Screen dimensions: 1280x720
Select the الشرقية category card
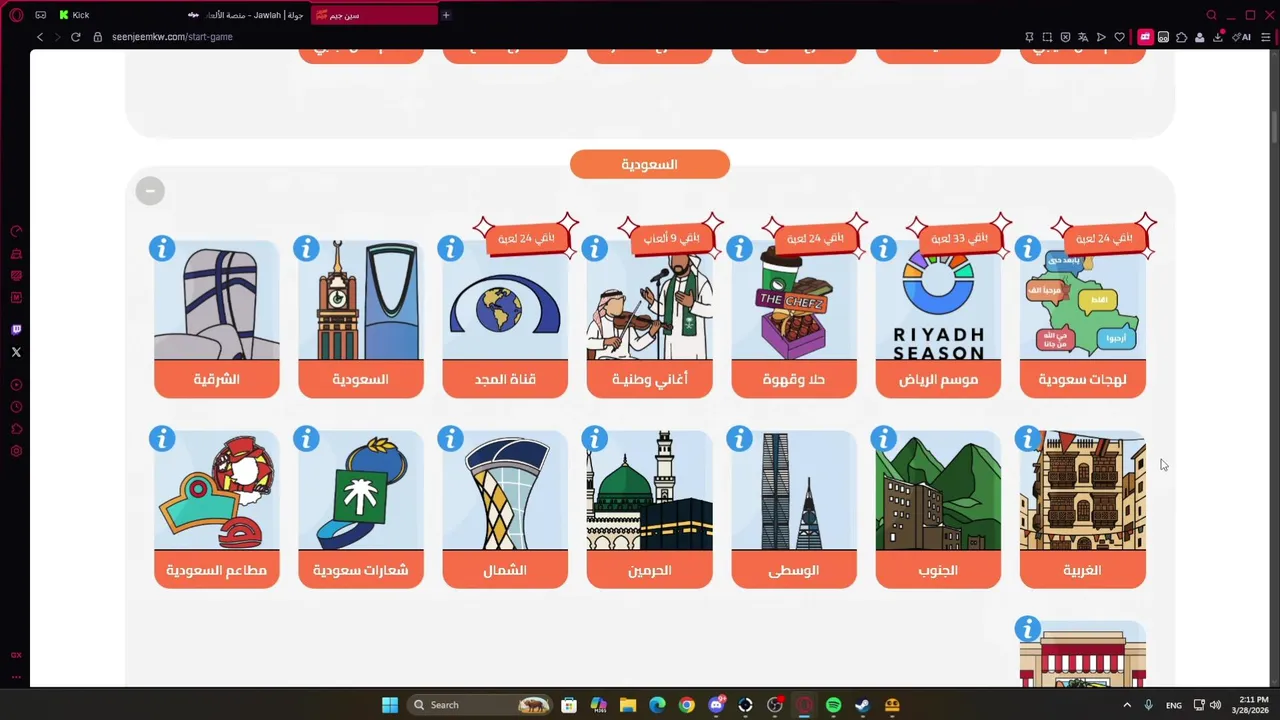click(217, 319)
